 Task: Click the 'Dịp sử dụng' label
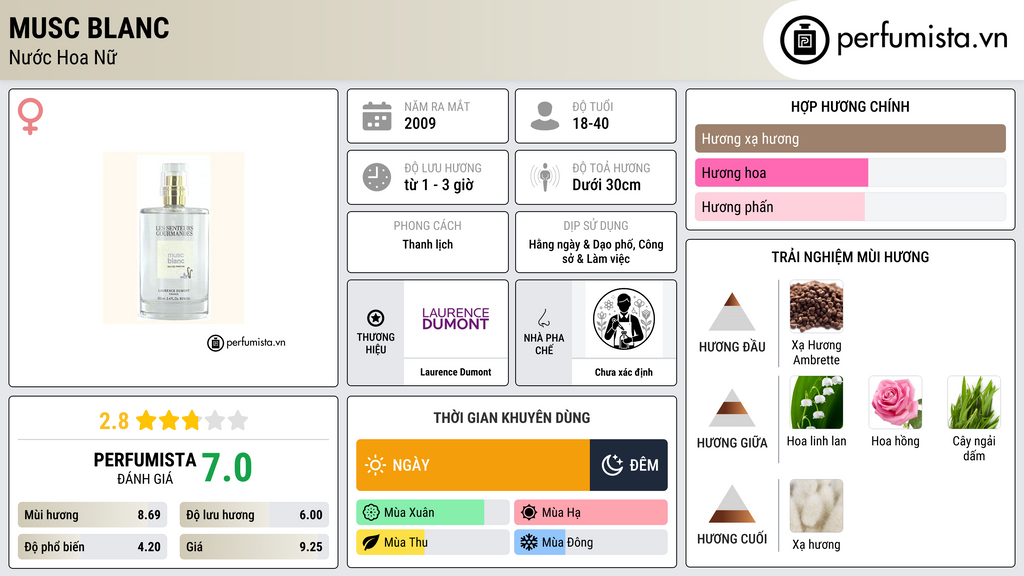tap(596, 225)
